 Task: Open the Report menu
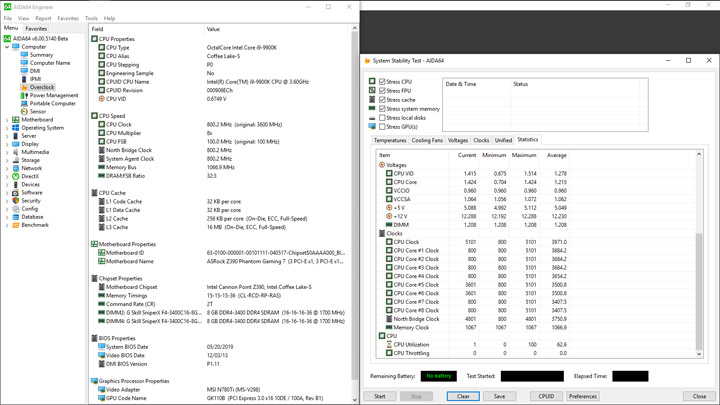click(x=43, y=18)
